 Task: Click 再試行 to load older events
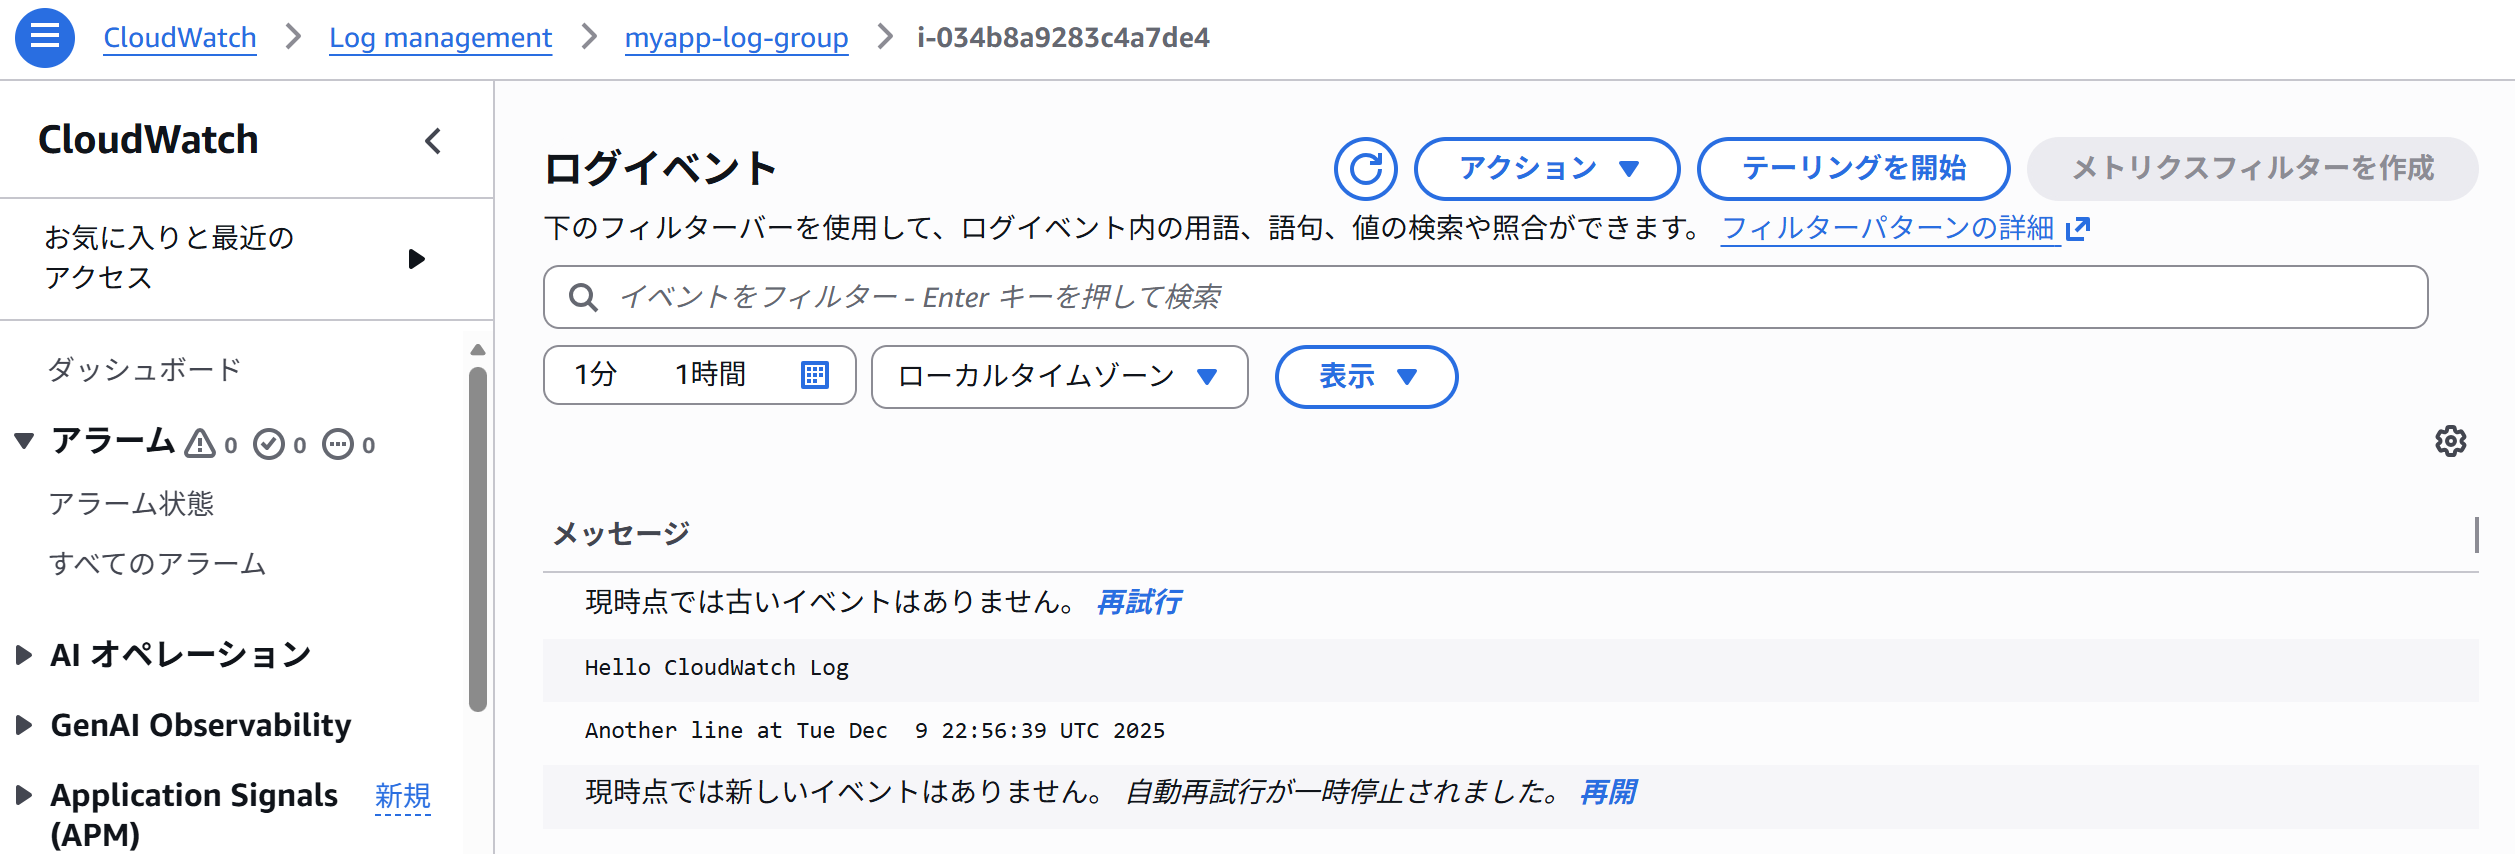(x=1138, y=602)
